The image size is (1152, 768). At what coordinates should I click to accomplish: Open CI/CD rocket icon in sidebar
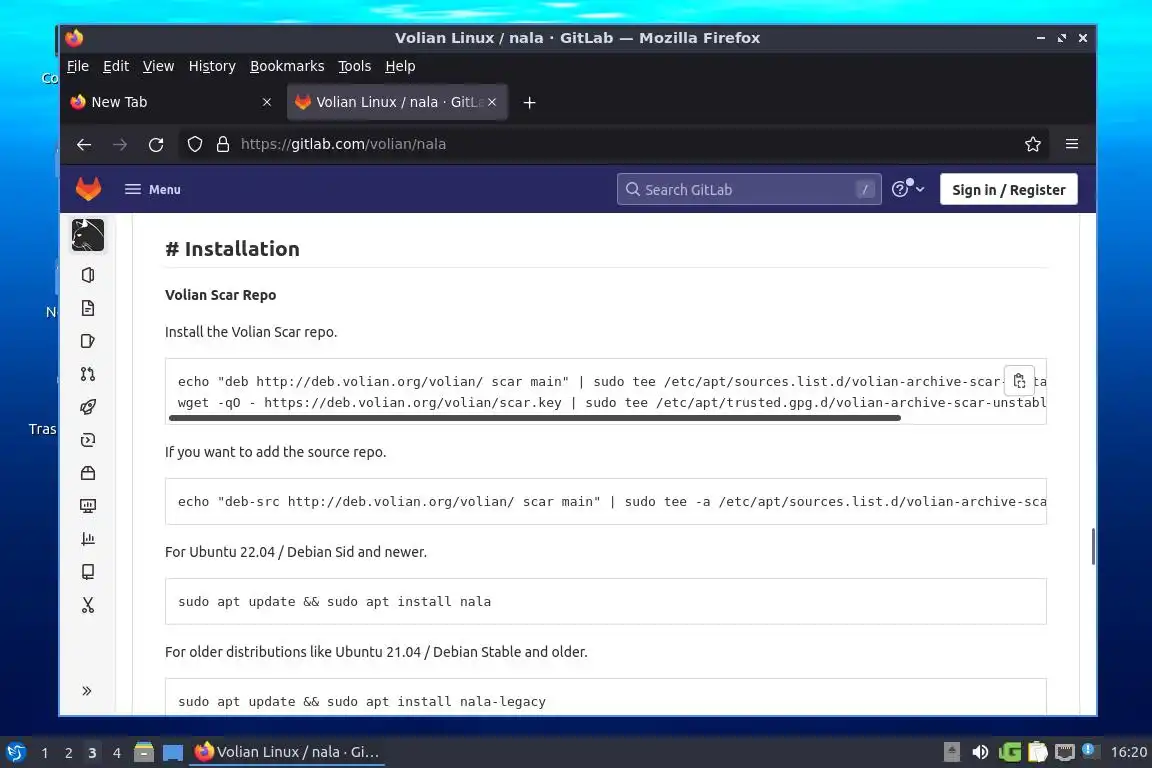pos(87,407)
